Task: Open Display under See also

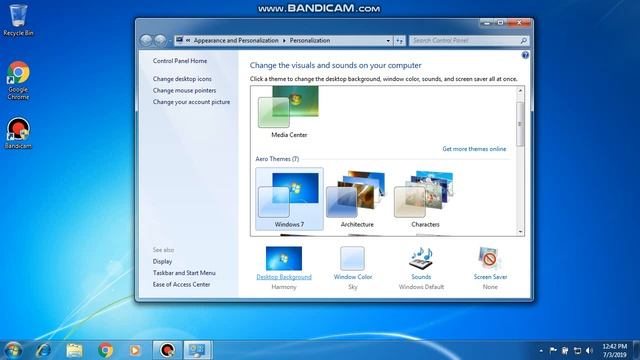Action: click(x=162, y=261)
